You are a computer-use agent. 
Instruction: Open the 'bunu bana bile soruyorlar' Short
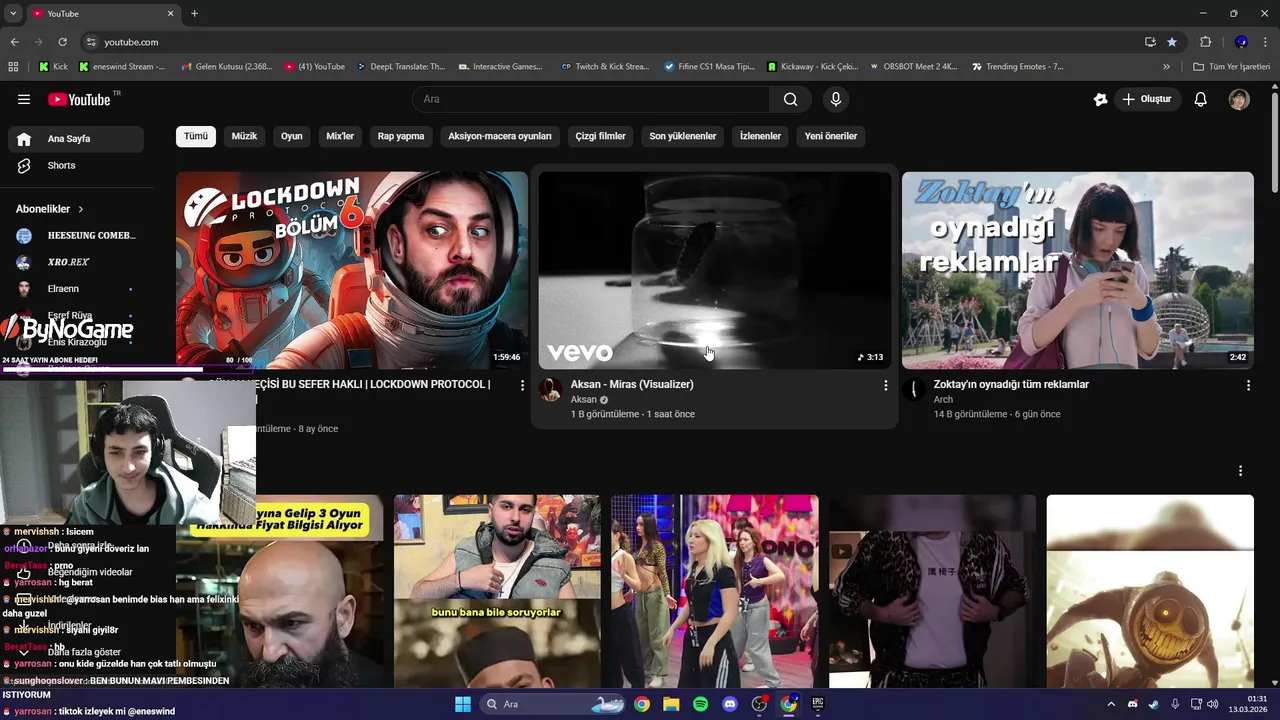(x=497, y=591)
